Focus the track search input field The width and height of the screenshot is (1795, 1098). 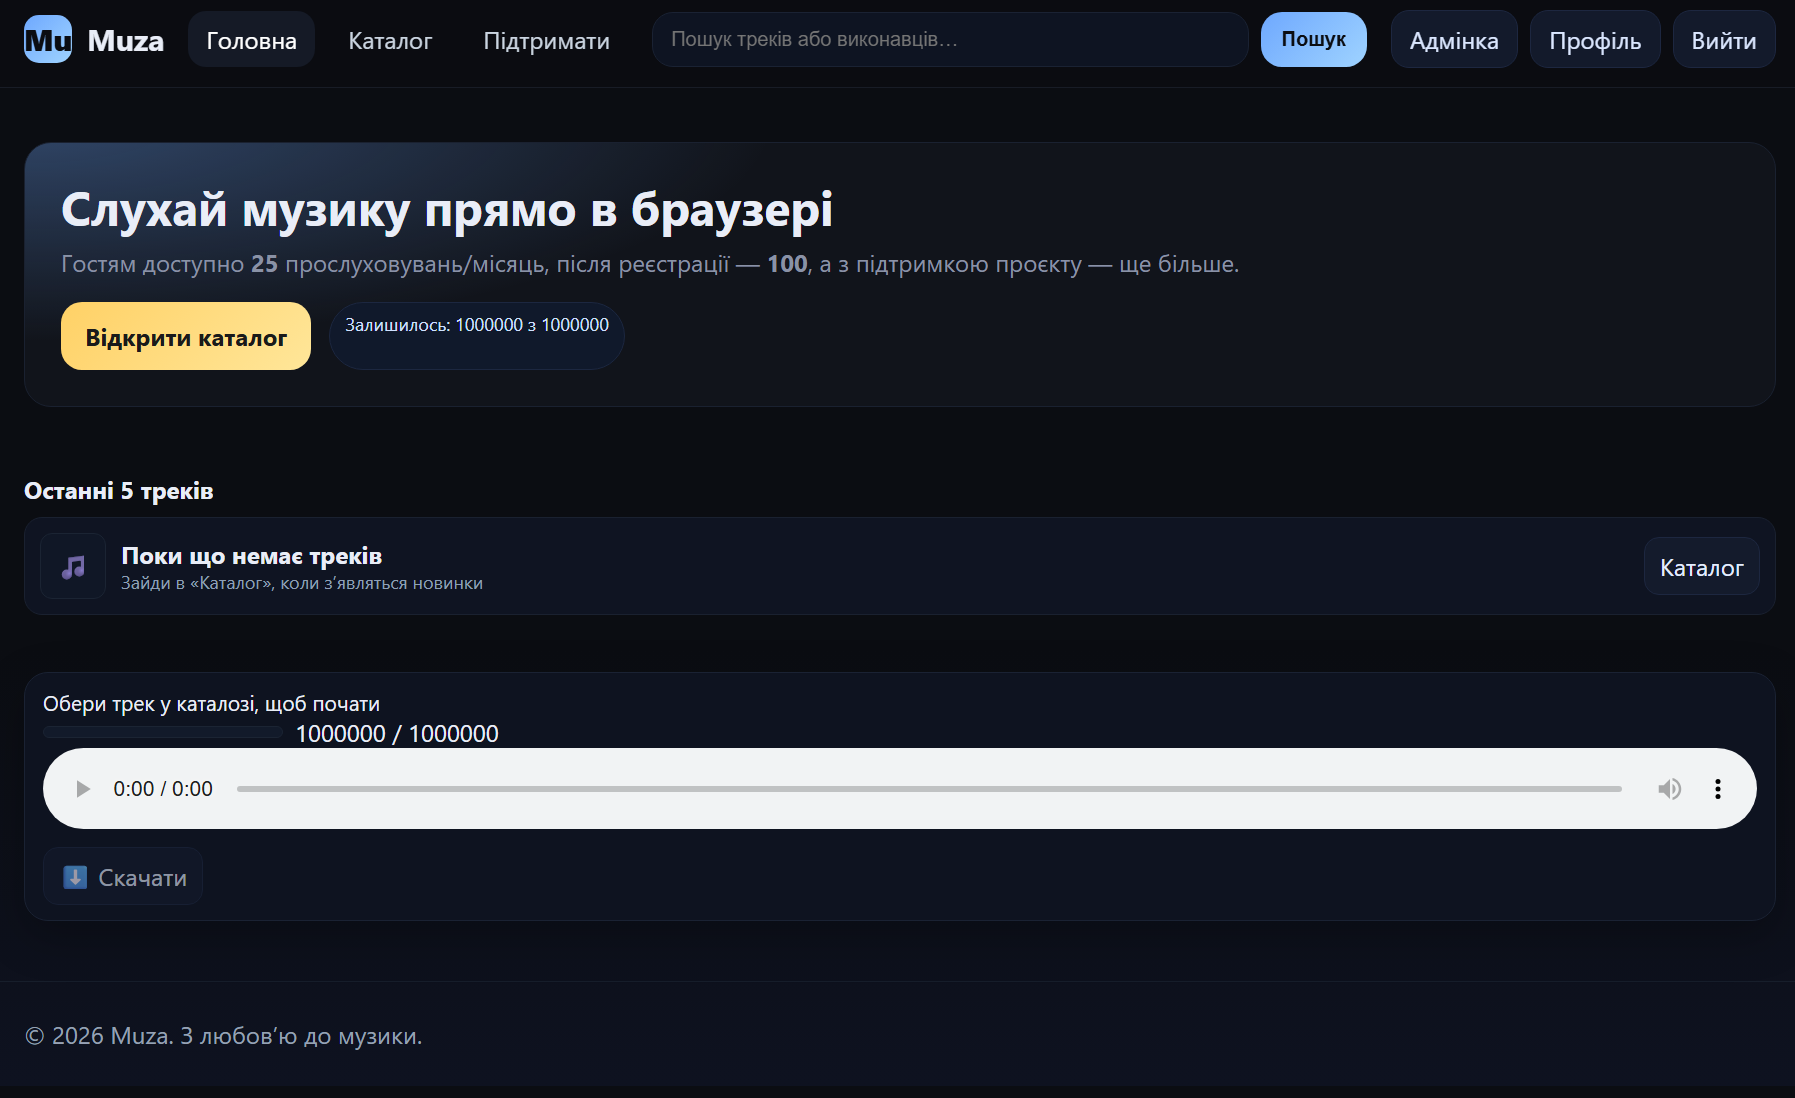coord(949,40)
